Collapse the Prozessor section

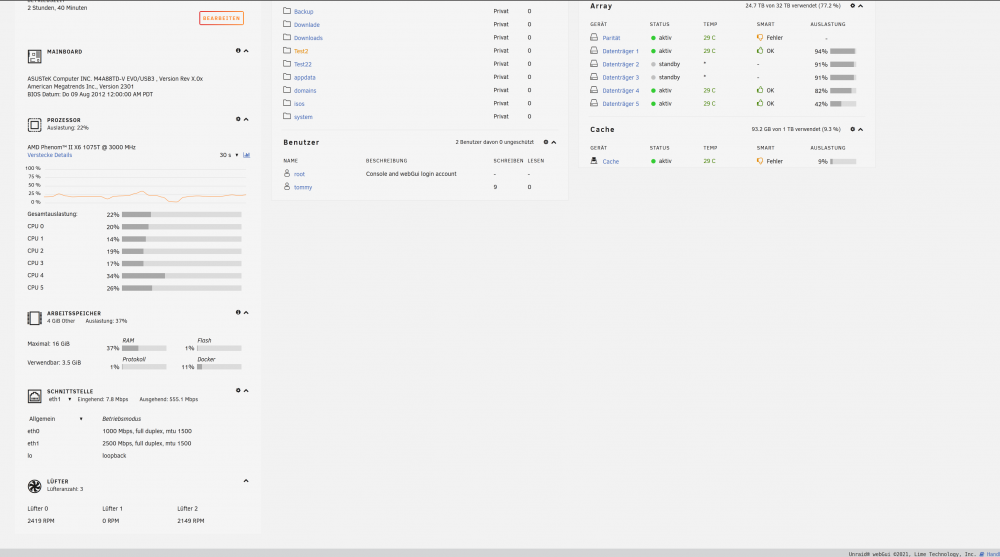246,119
